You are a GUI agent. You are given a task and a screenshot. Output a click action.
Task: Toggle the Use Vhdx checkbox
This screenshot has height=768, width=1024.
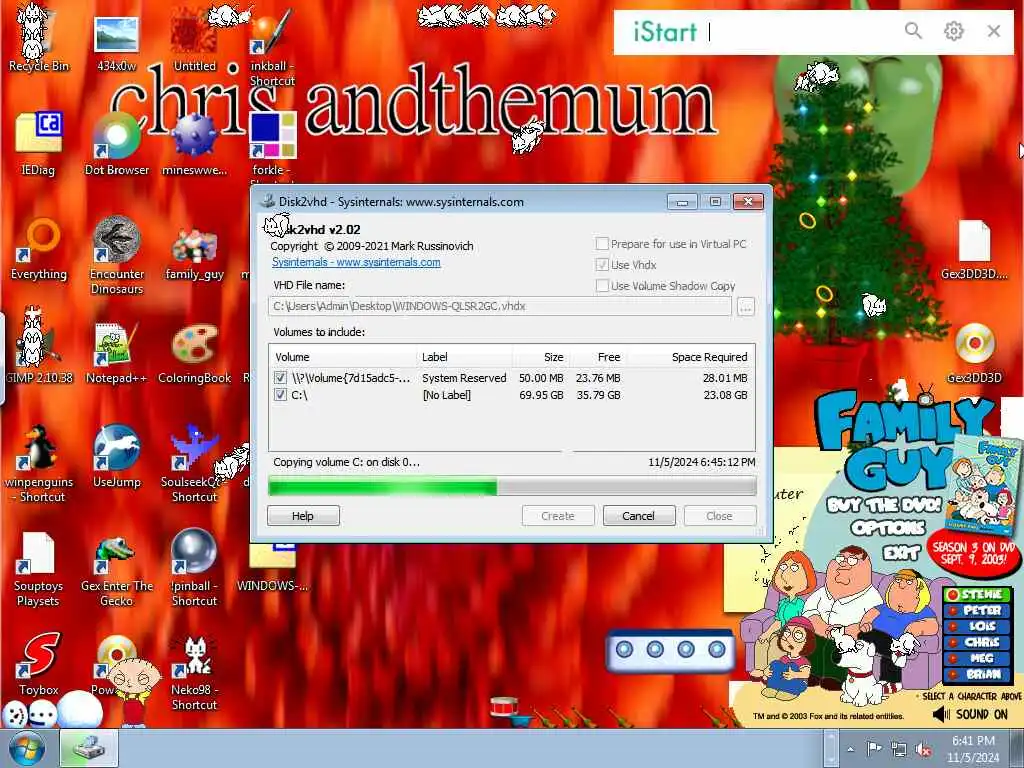coord(602,264)
